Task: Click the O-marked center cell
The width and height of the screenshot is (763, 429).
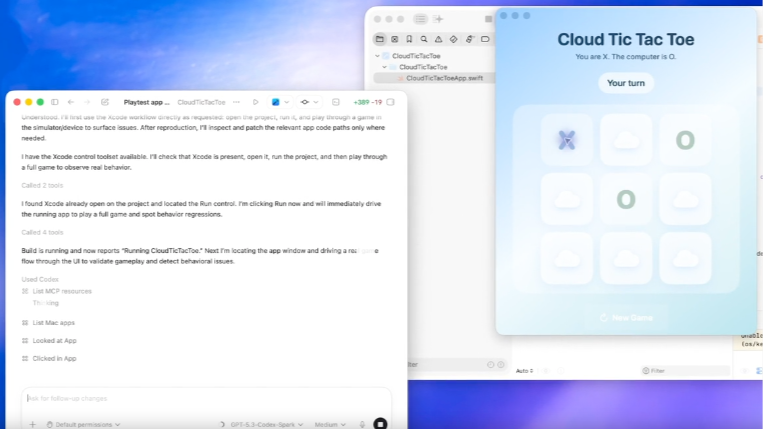Action: click(x=626, y=199)
